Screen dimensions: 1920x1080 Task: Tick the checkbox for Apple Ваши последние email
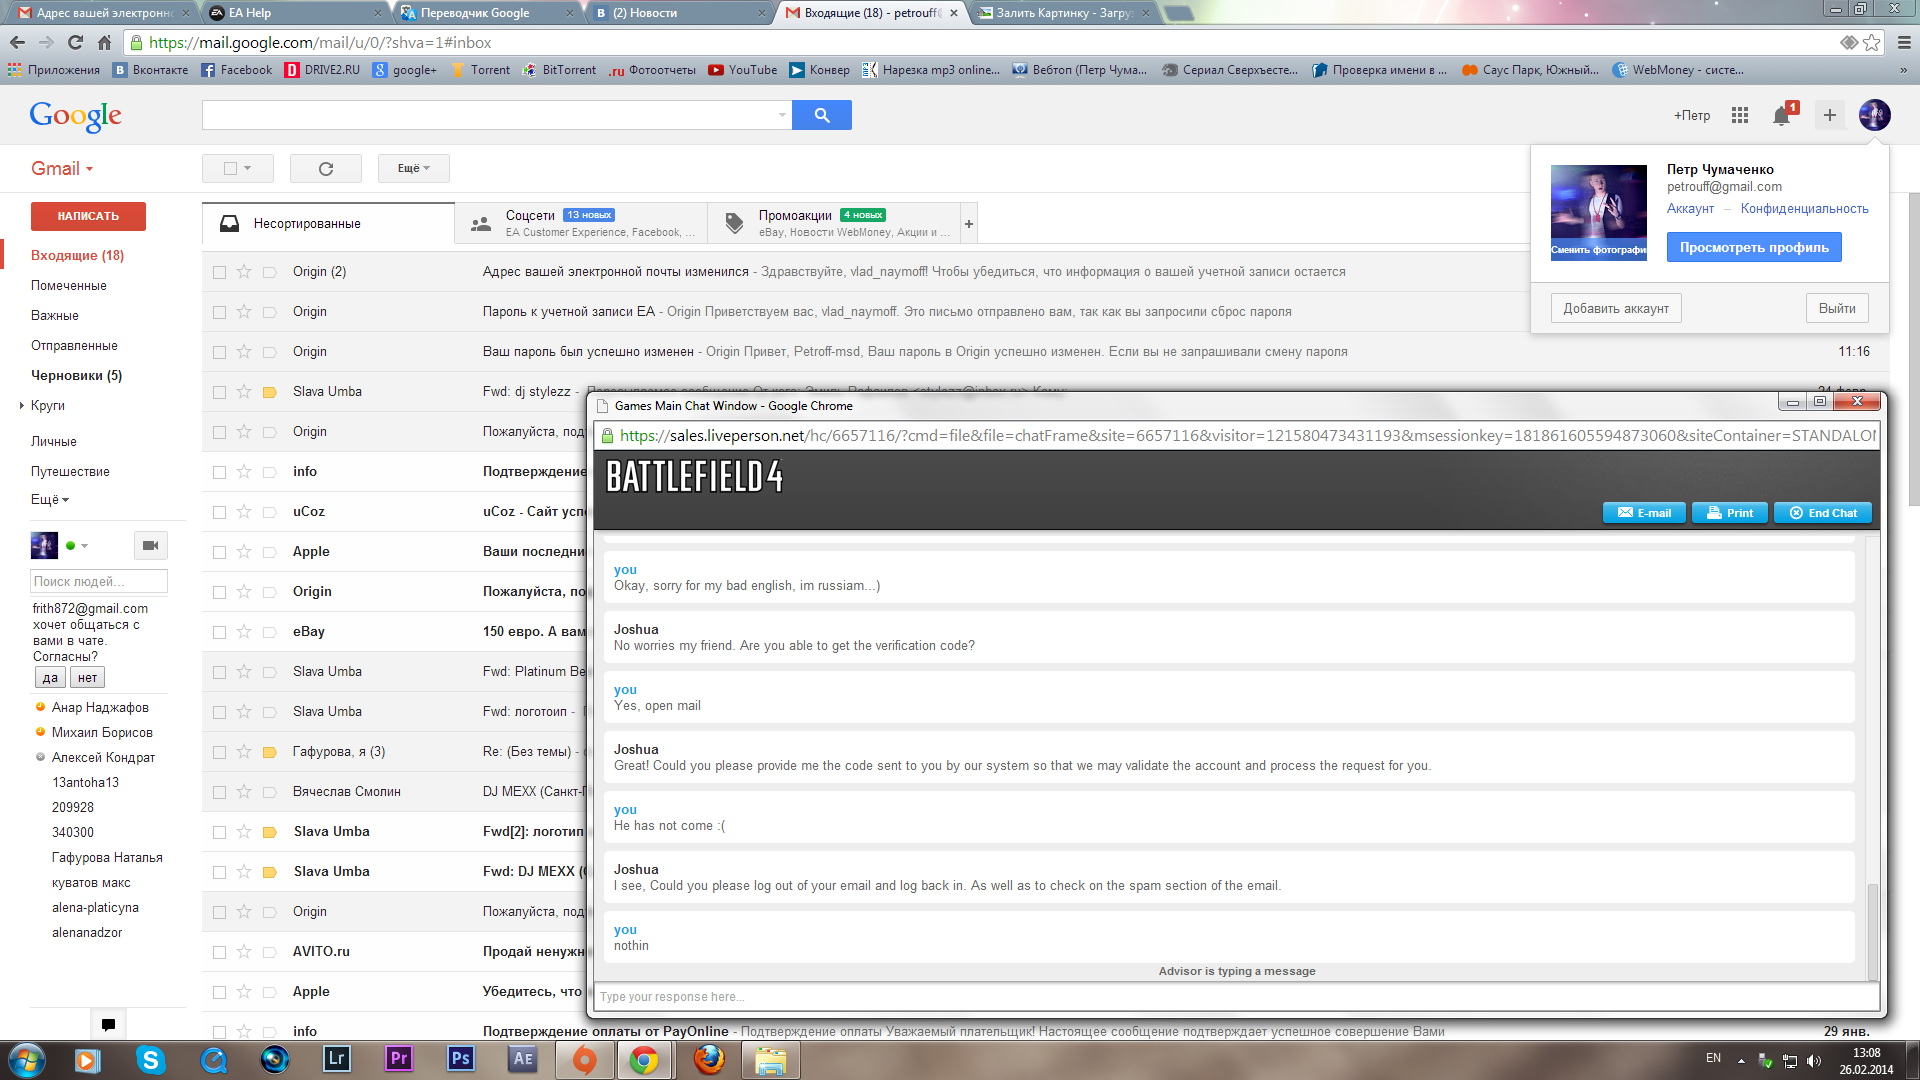(x=219, y=552)
